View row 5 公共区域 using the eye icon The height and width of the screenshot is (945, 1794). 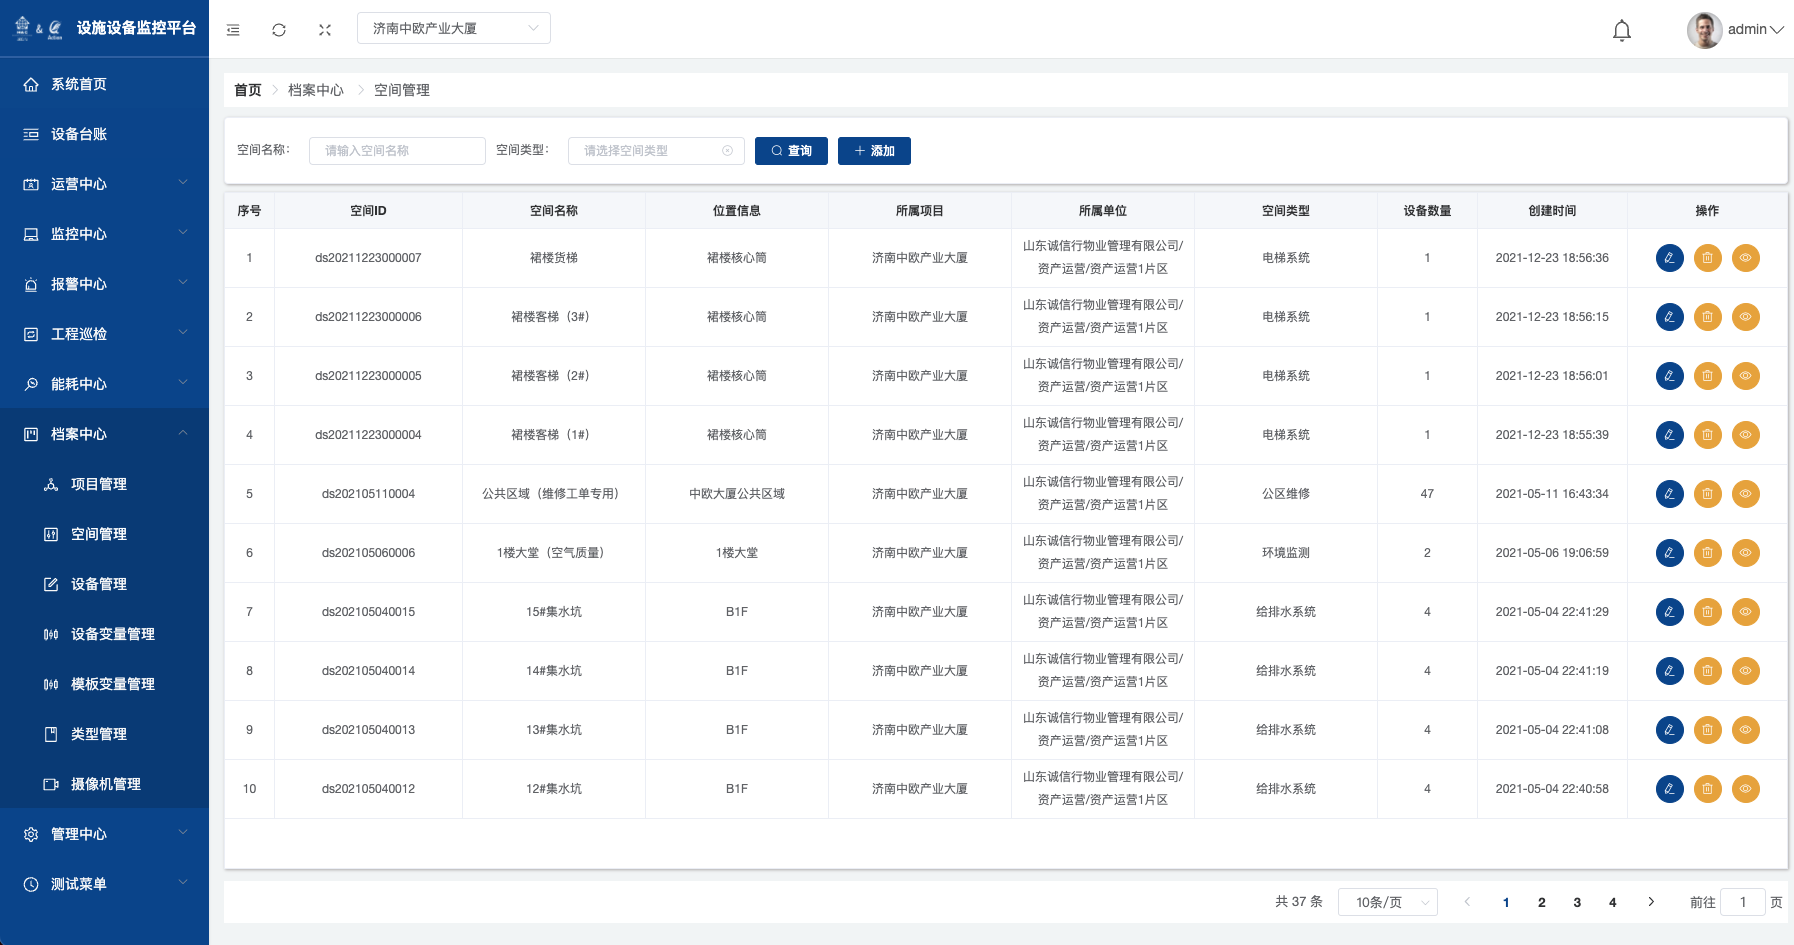pos(1745,494)
